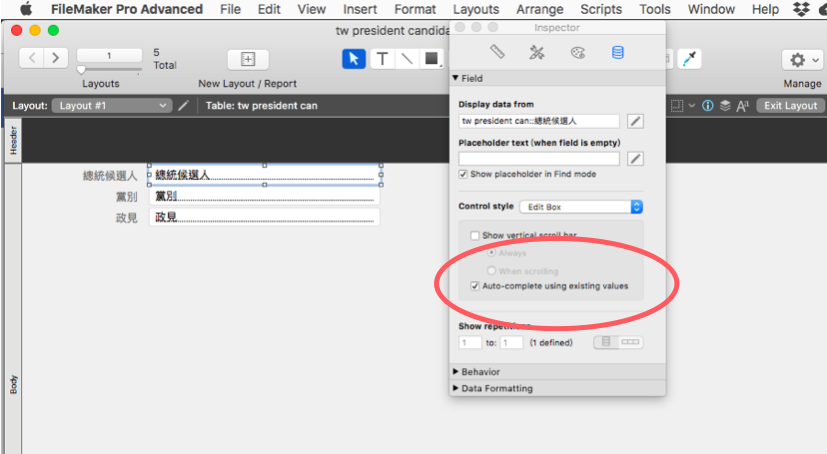The width and height of the screenshot is (827, 454).
Task: Click the dashed screen stencil icon
Action: [x=677, y=105]
